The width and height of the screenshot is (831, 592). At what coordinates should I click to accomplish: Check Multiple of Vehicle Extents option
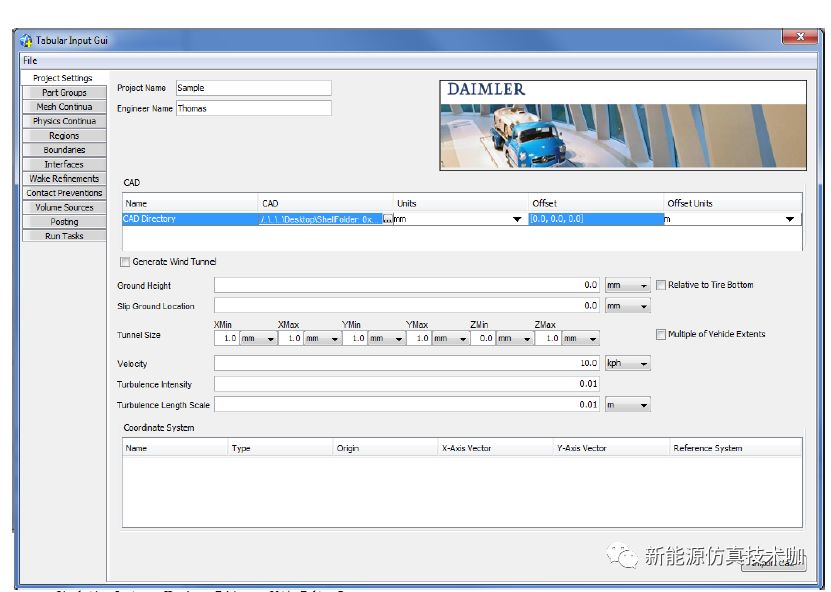[661, 334]
